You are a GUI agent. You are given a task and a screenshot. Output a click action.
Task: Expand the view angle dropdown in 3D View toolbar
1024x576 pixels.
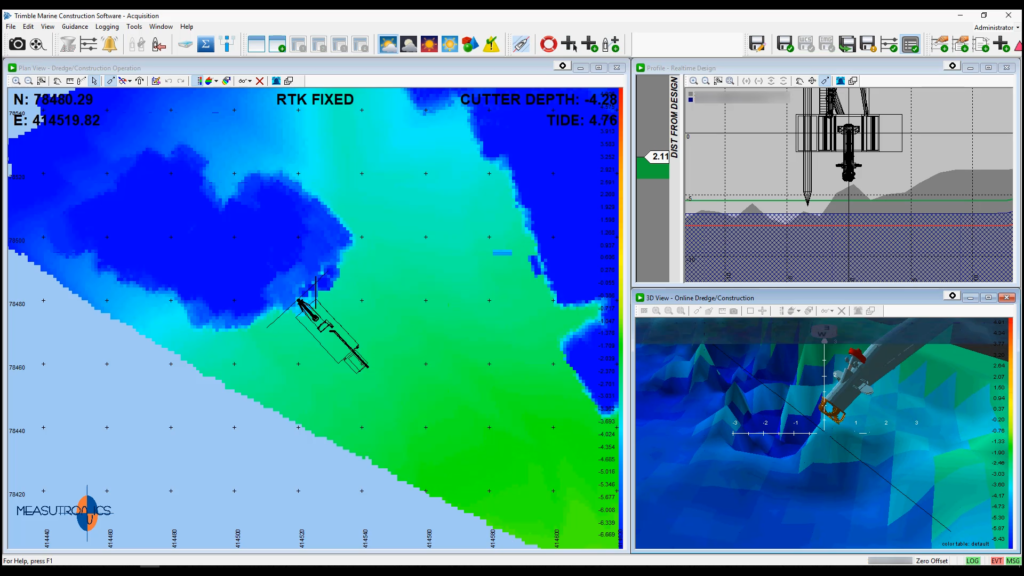pyautogui.click(x=826, y=310)
